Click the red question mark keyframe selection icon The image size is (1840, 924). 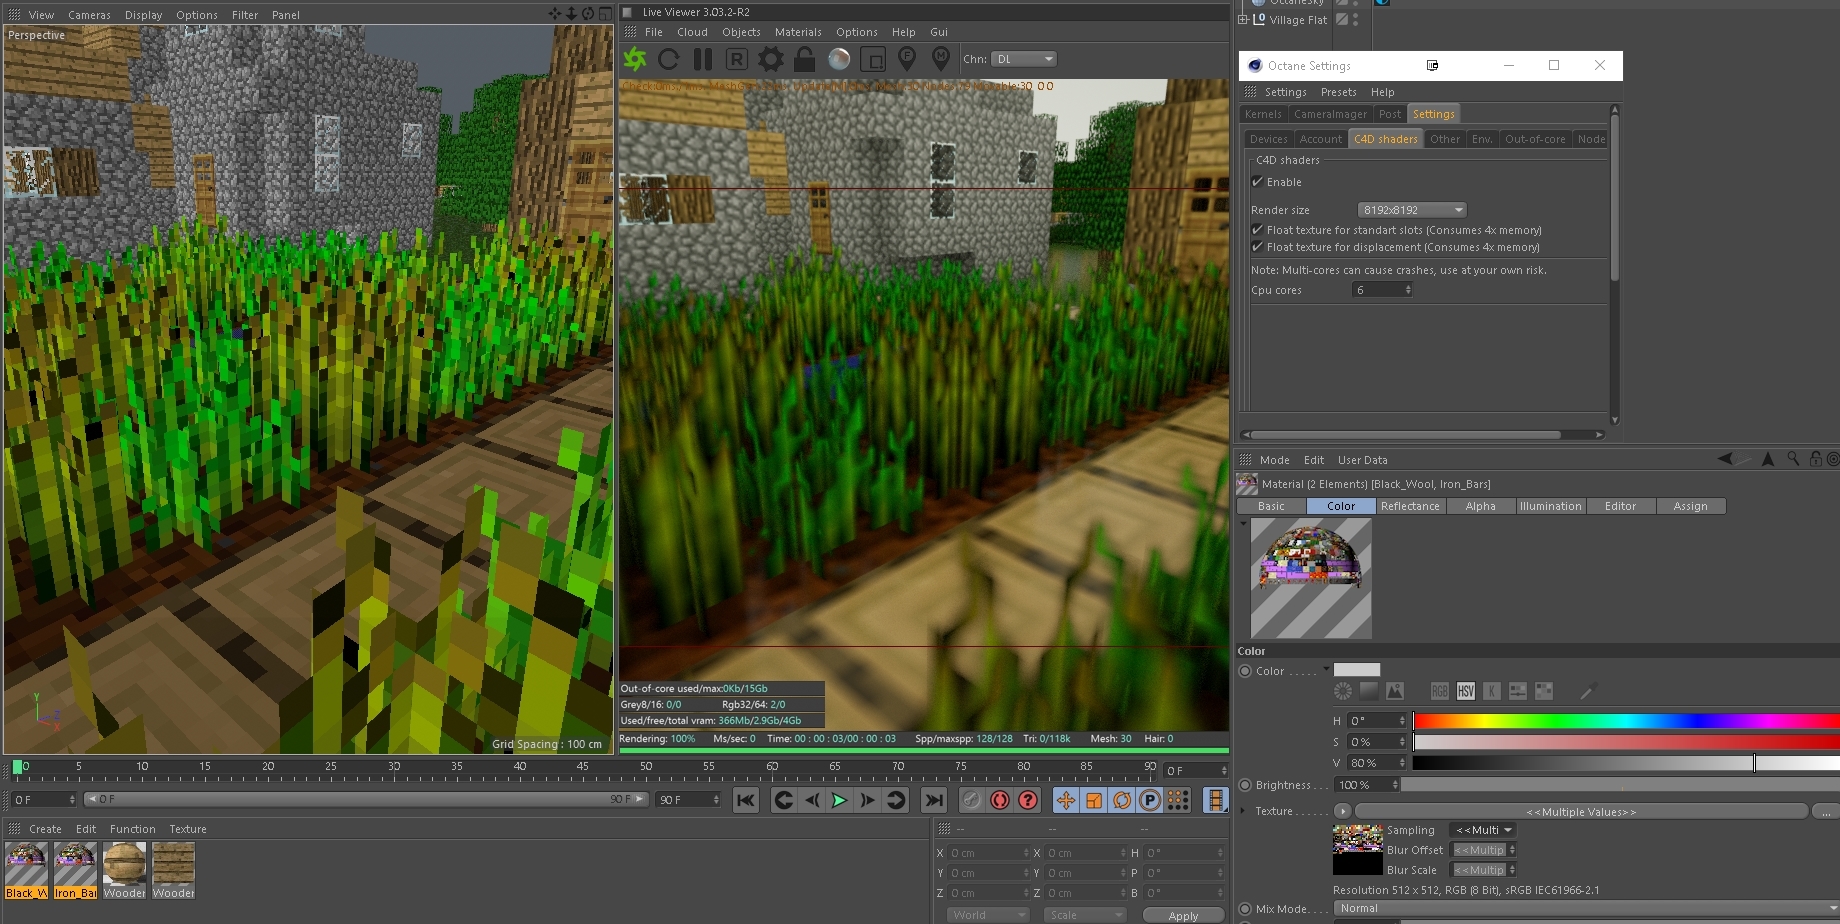[1028, 800]
